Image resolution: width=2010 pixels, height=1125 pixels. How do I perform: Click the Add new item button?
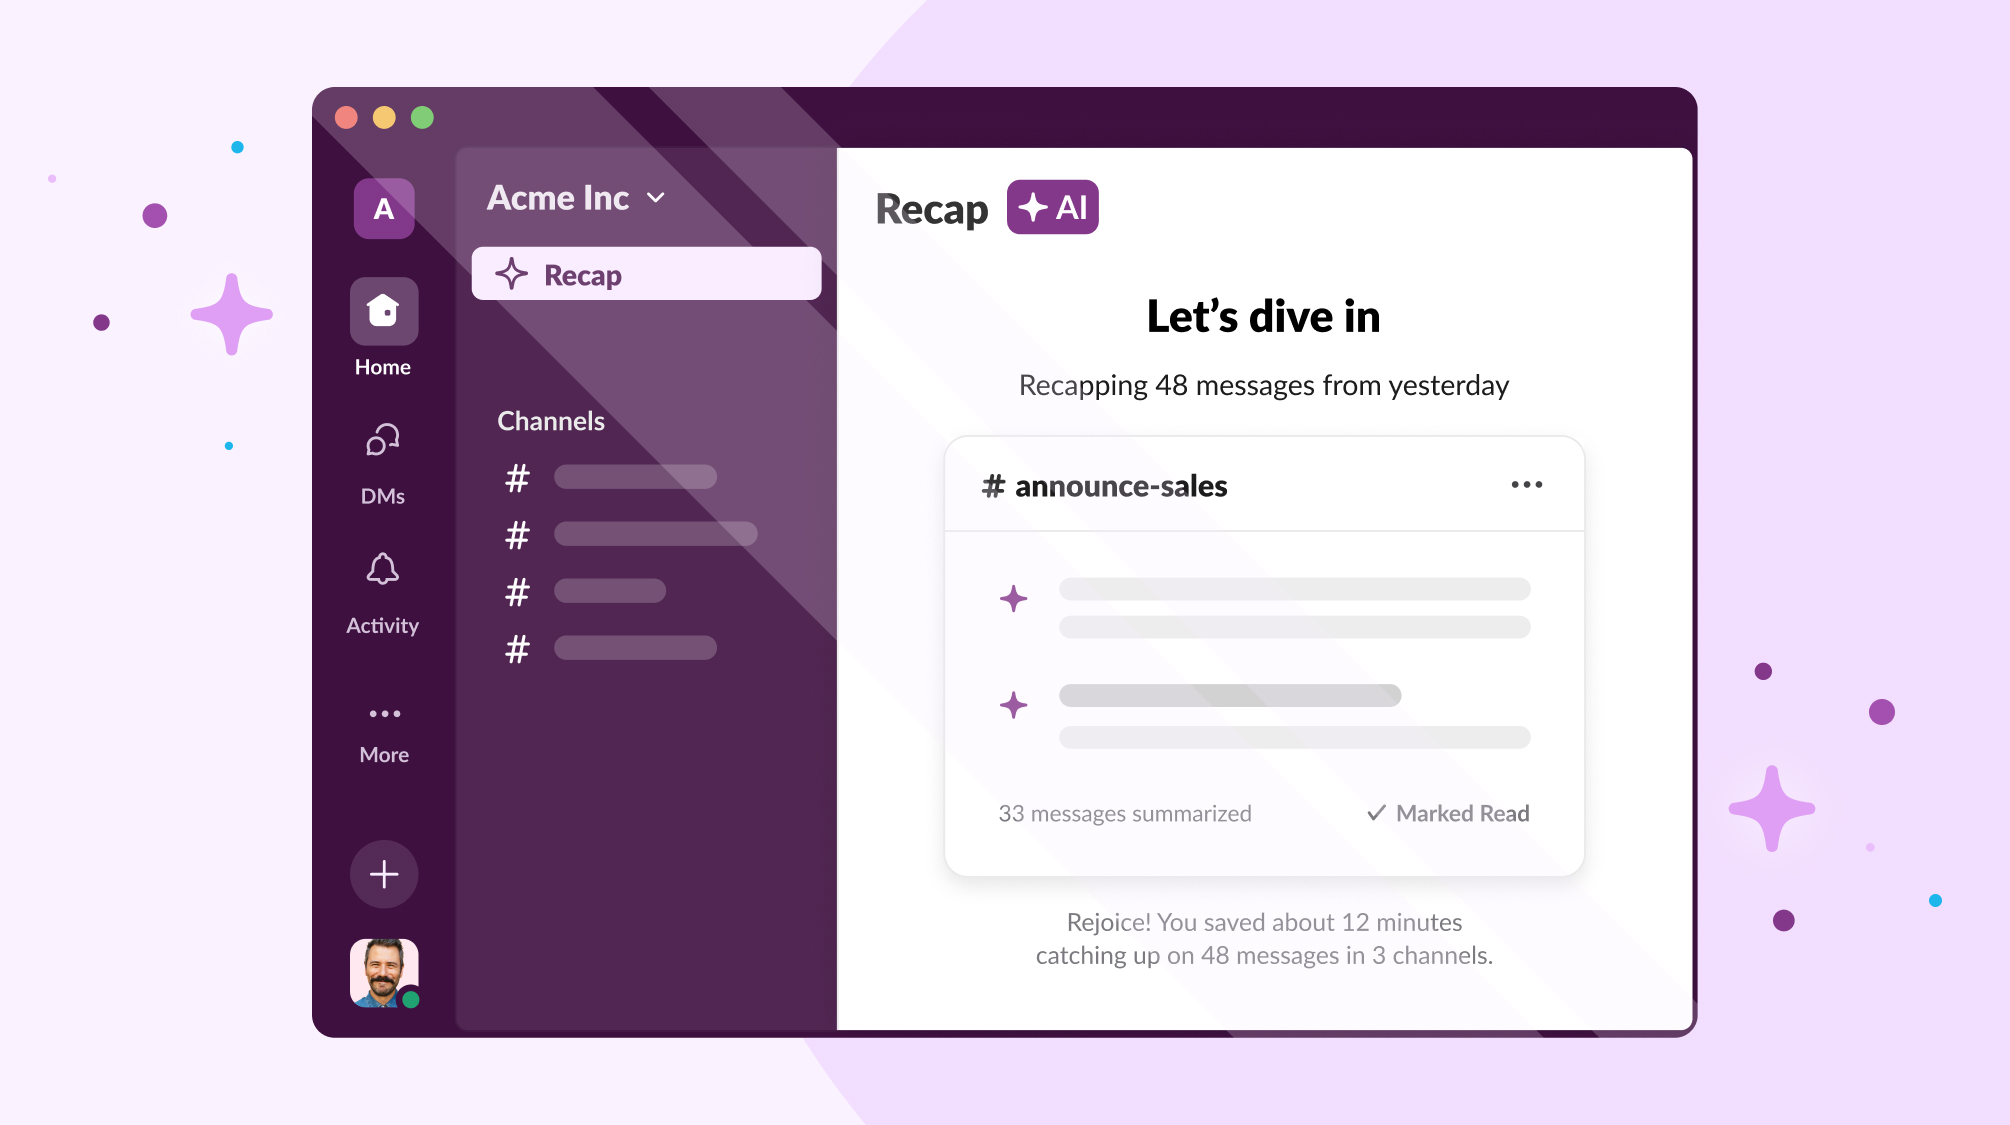coord(385,872)
